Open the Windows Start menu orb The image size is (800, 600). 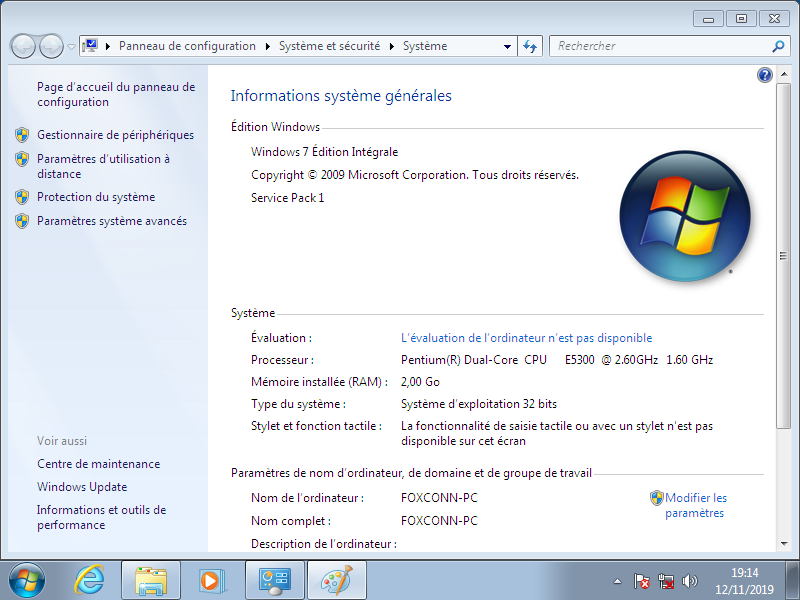(27, 580)
